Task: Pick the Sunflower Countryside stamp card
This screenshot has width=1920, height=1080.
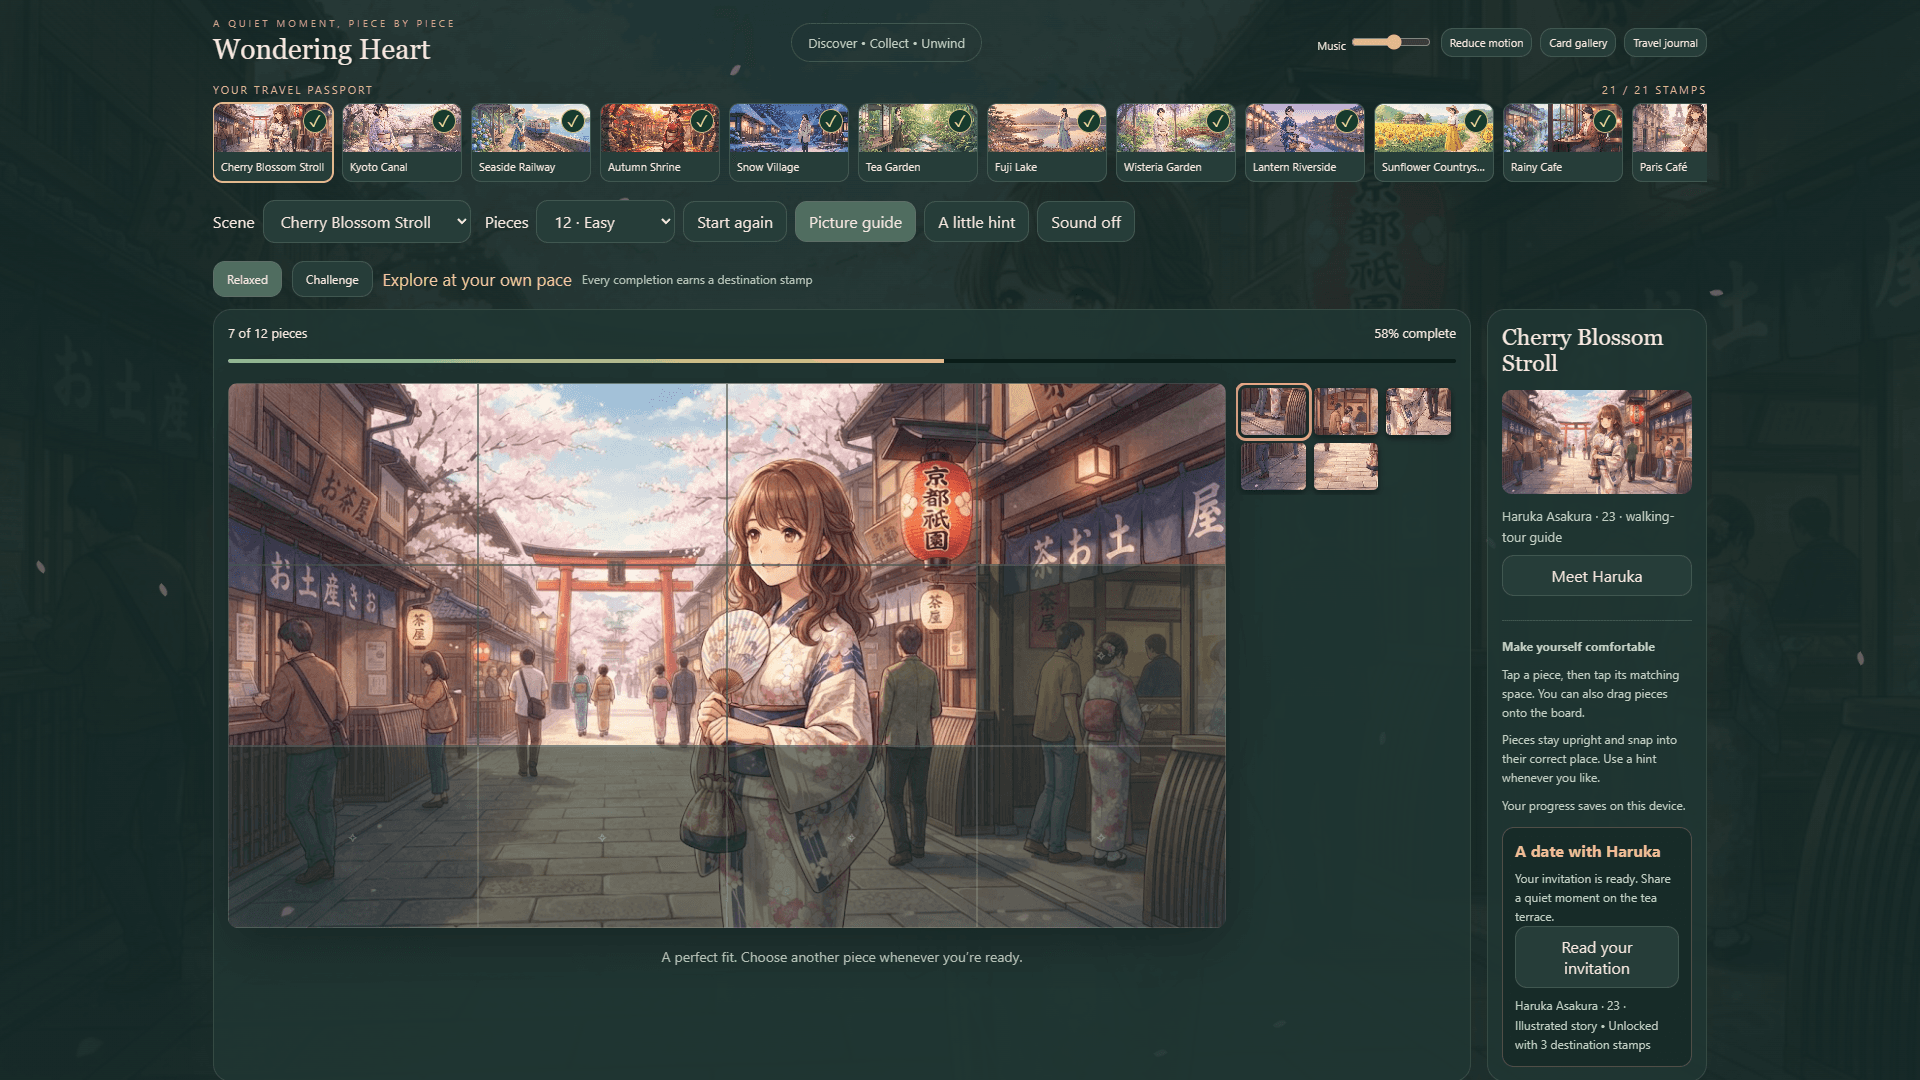Action: point(1434,142)
